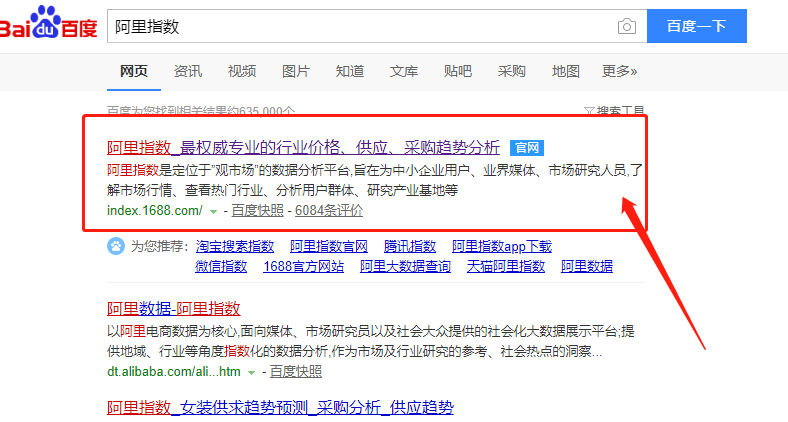The width and height of the screenshot is (788, 422).
Task: Click the paw recommendation icon
Action: tap(116, 246)
